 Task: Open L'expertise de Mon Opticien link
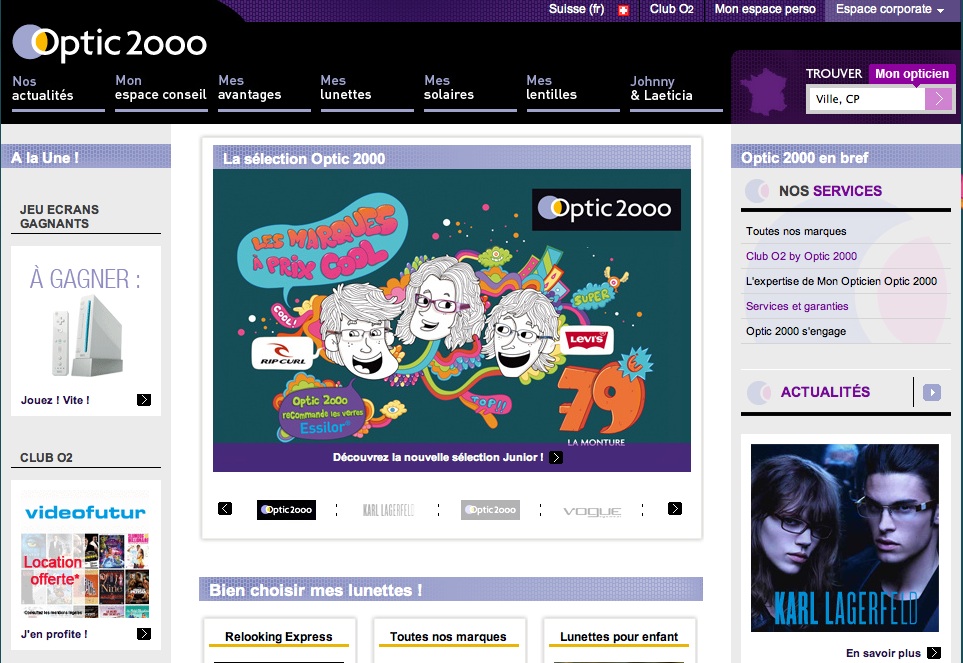[841, 281]
